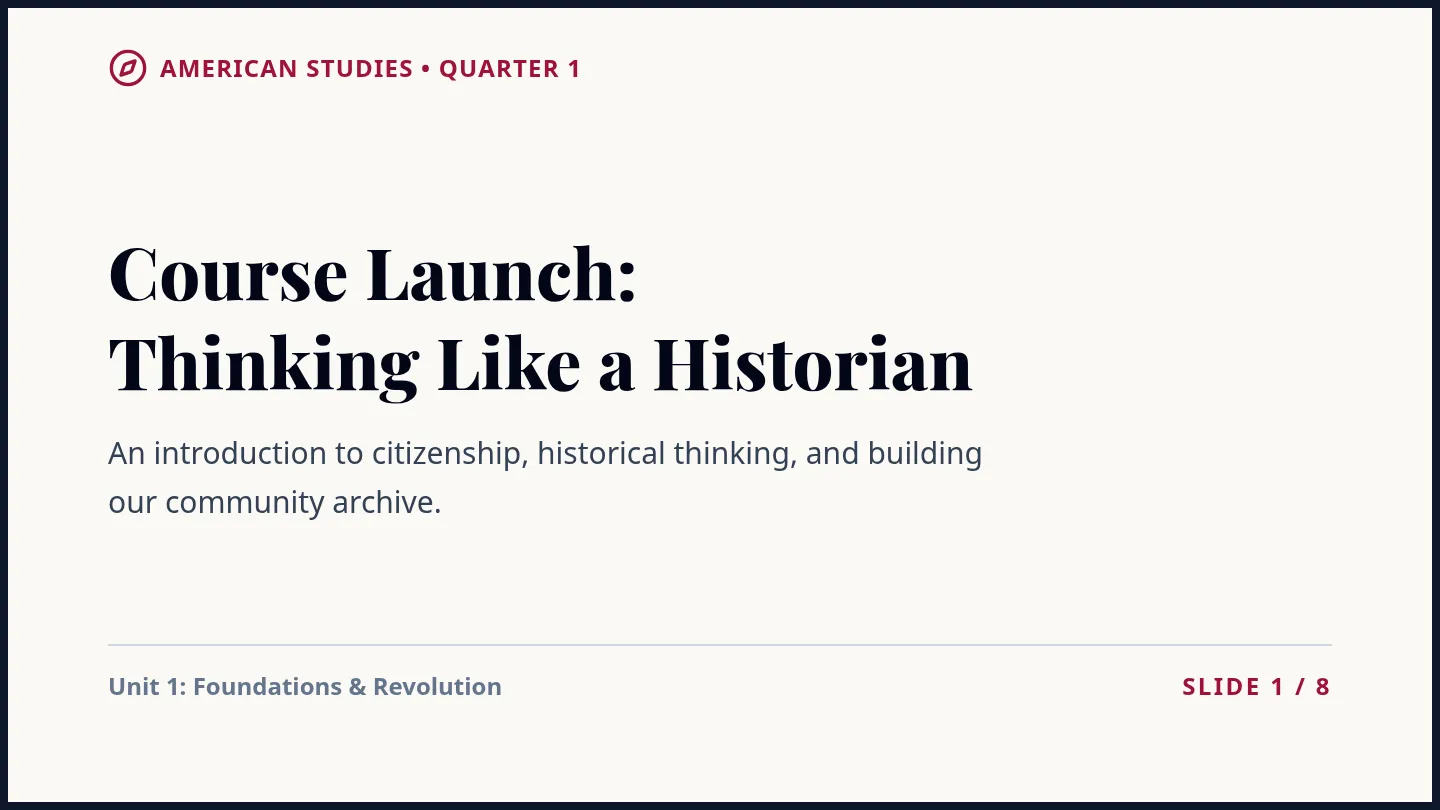The image size is (1440, 810).
Task: Click the compass icon beside American Studies
Action: (128, 68)
